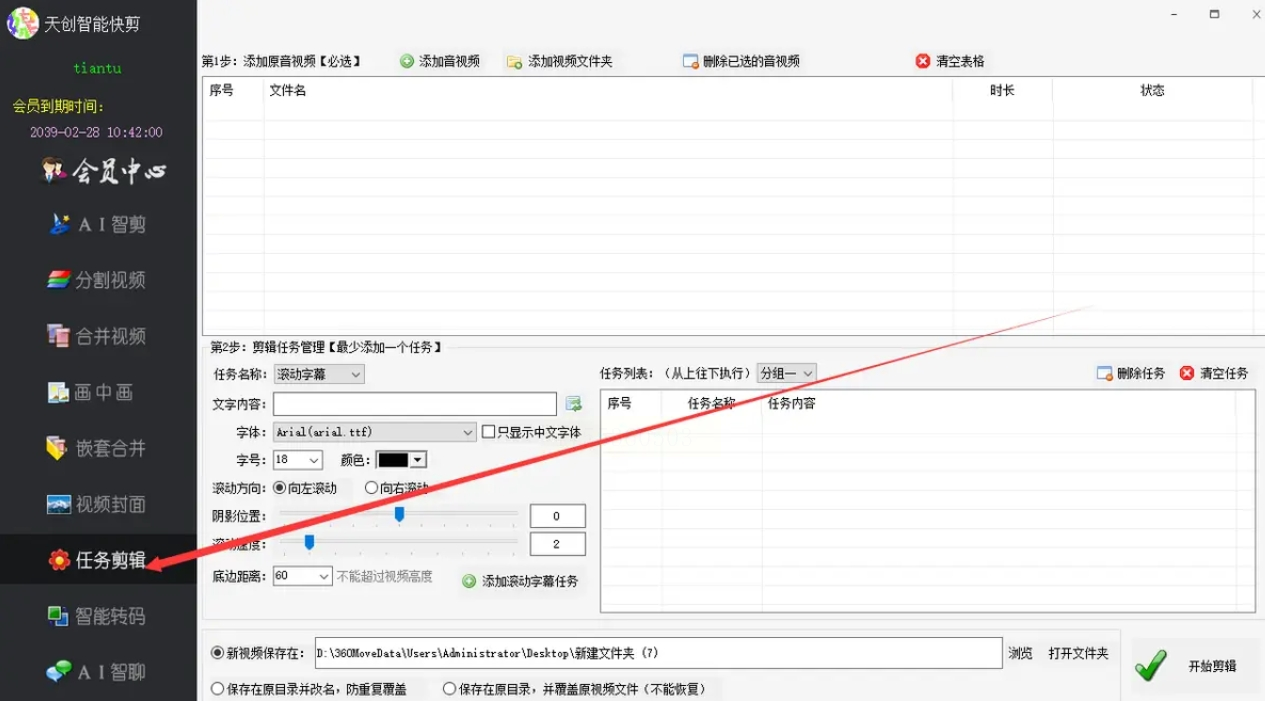Open the 字体 Arial dropdown
Screen dimensions: 1265x701
[375, 432]
